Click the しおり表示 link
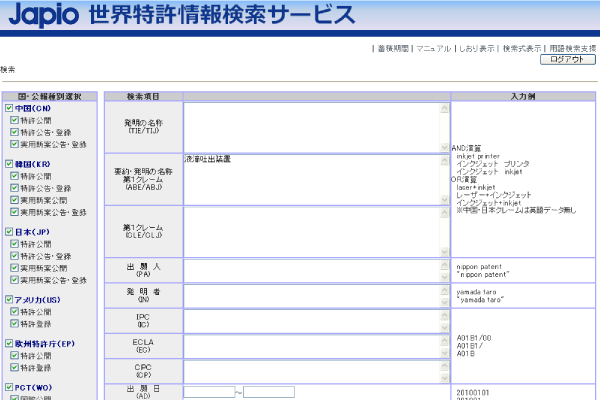The width and height of the screenshot is (600, 400). click(x=475, y=47)
